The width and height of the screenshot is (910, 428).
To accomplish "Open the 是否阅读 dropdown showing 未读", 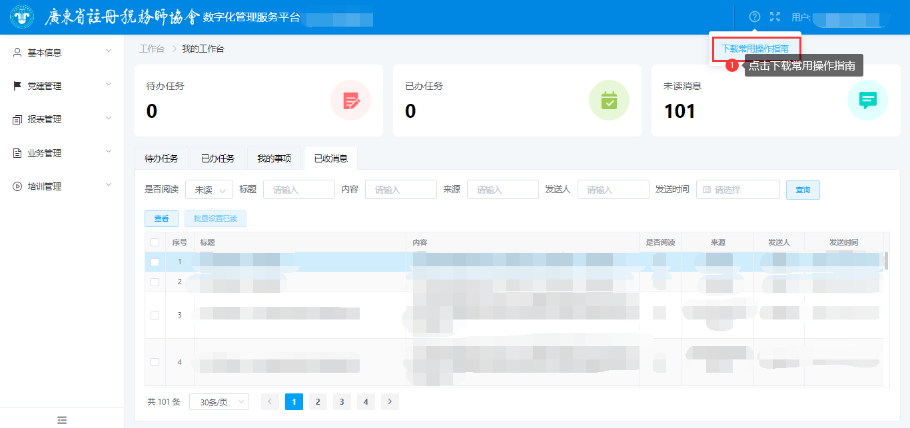I will (x=209, y=189).
